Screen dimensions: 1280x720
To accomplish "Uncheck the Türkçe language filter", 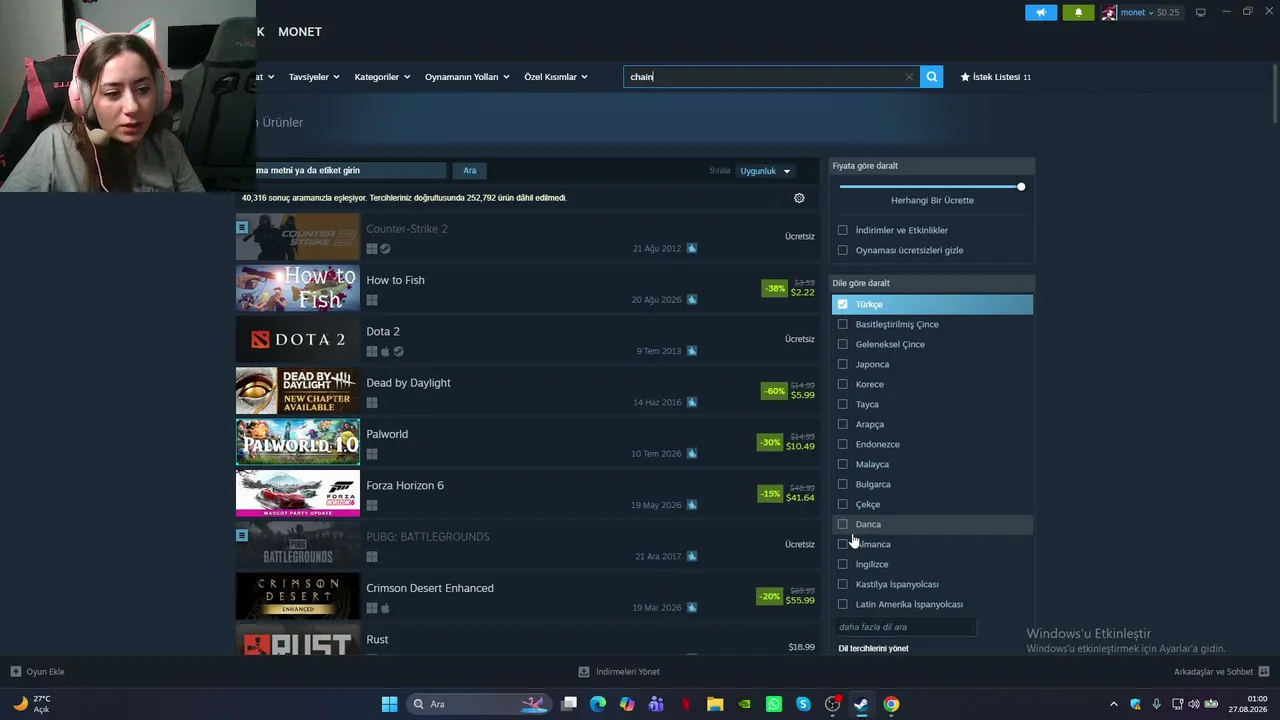I will pos(842,304).
